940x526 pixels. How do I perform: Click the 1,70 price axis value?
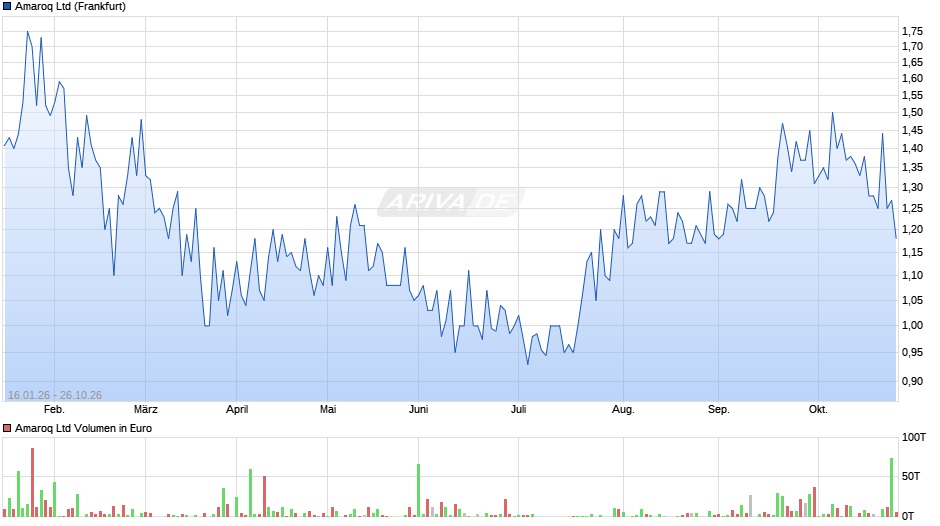[x=912, y=46]
